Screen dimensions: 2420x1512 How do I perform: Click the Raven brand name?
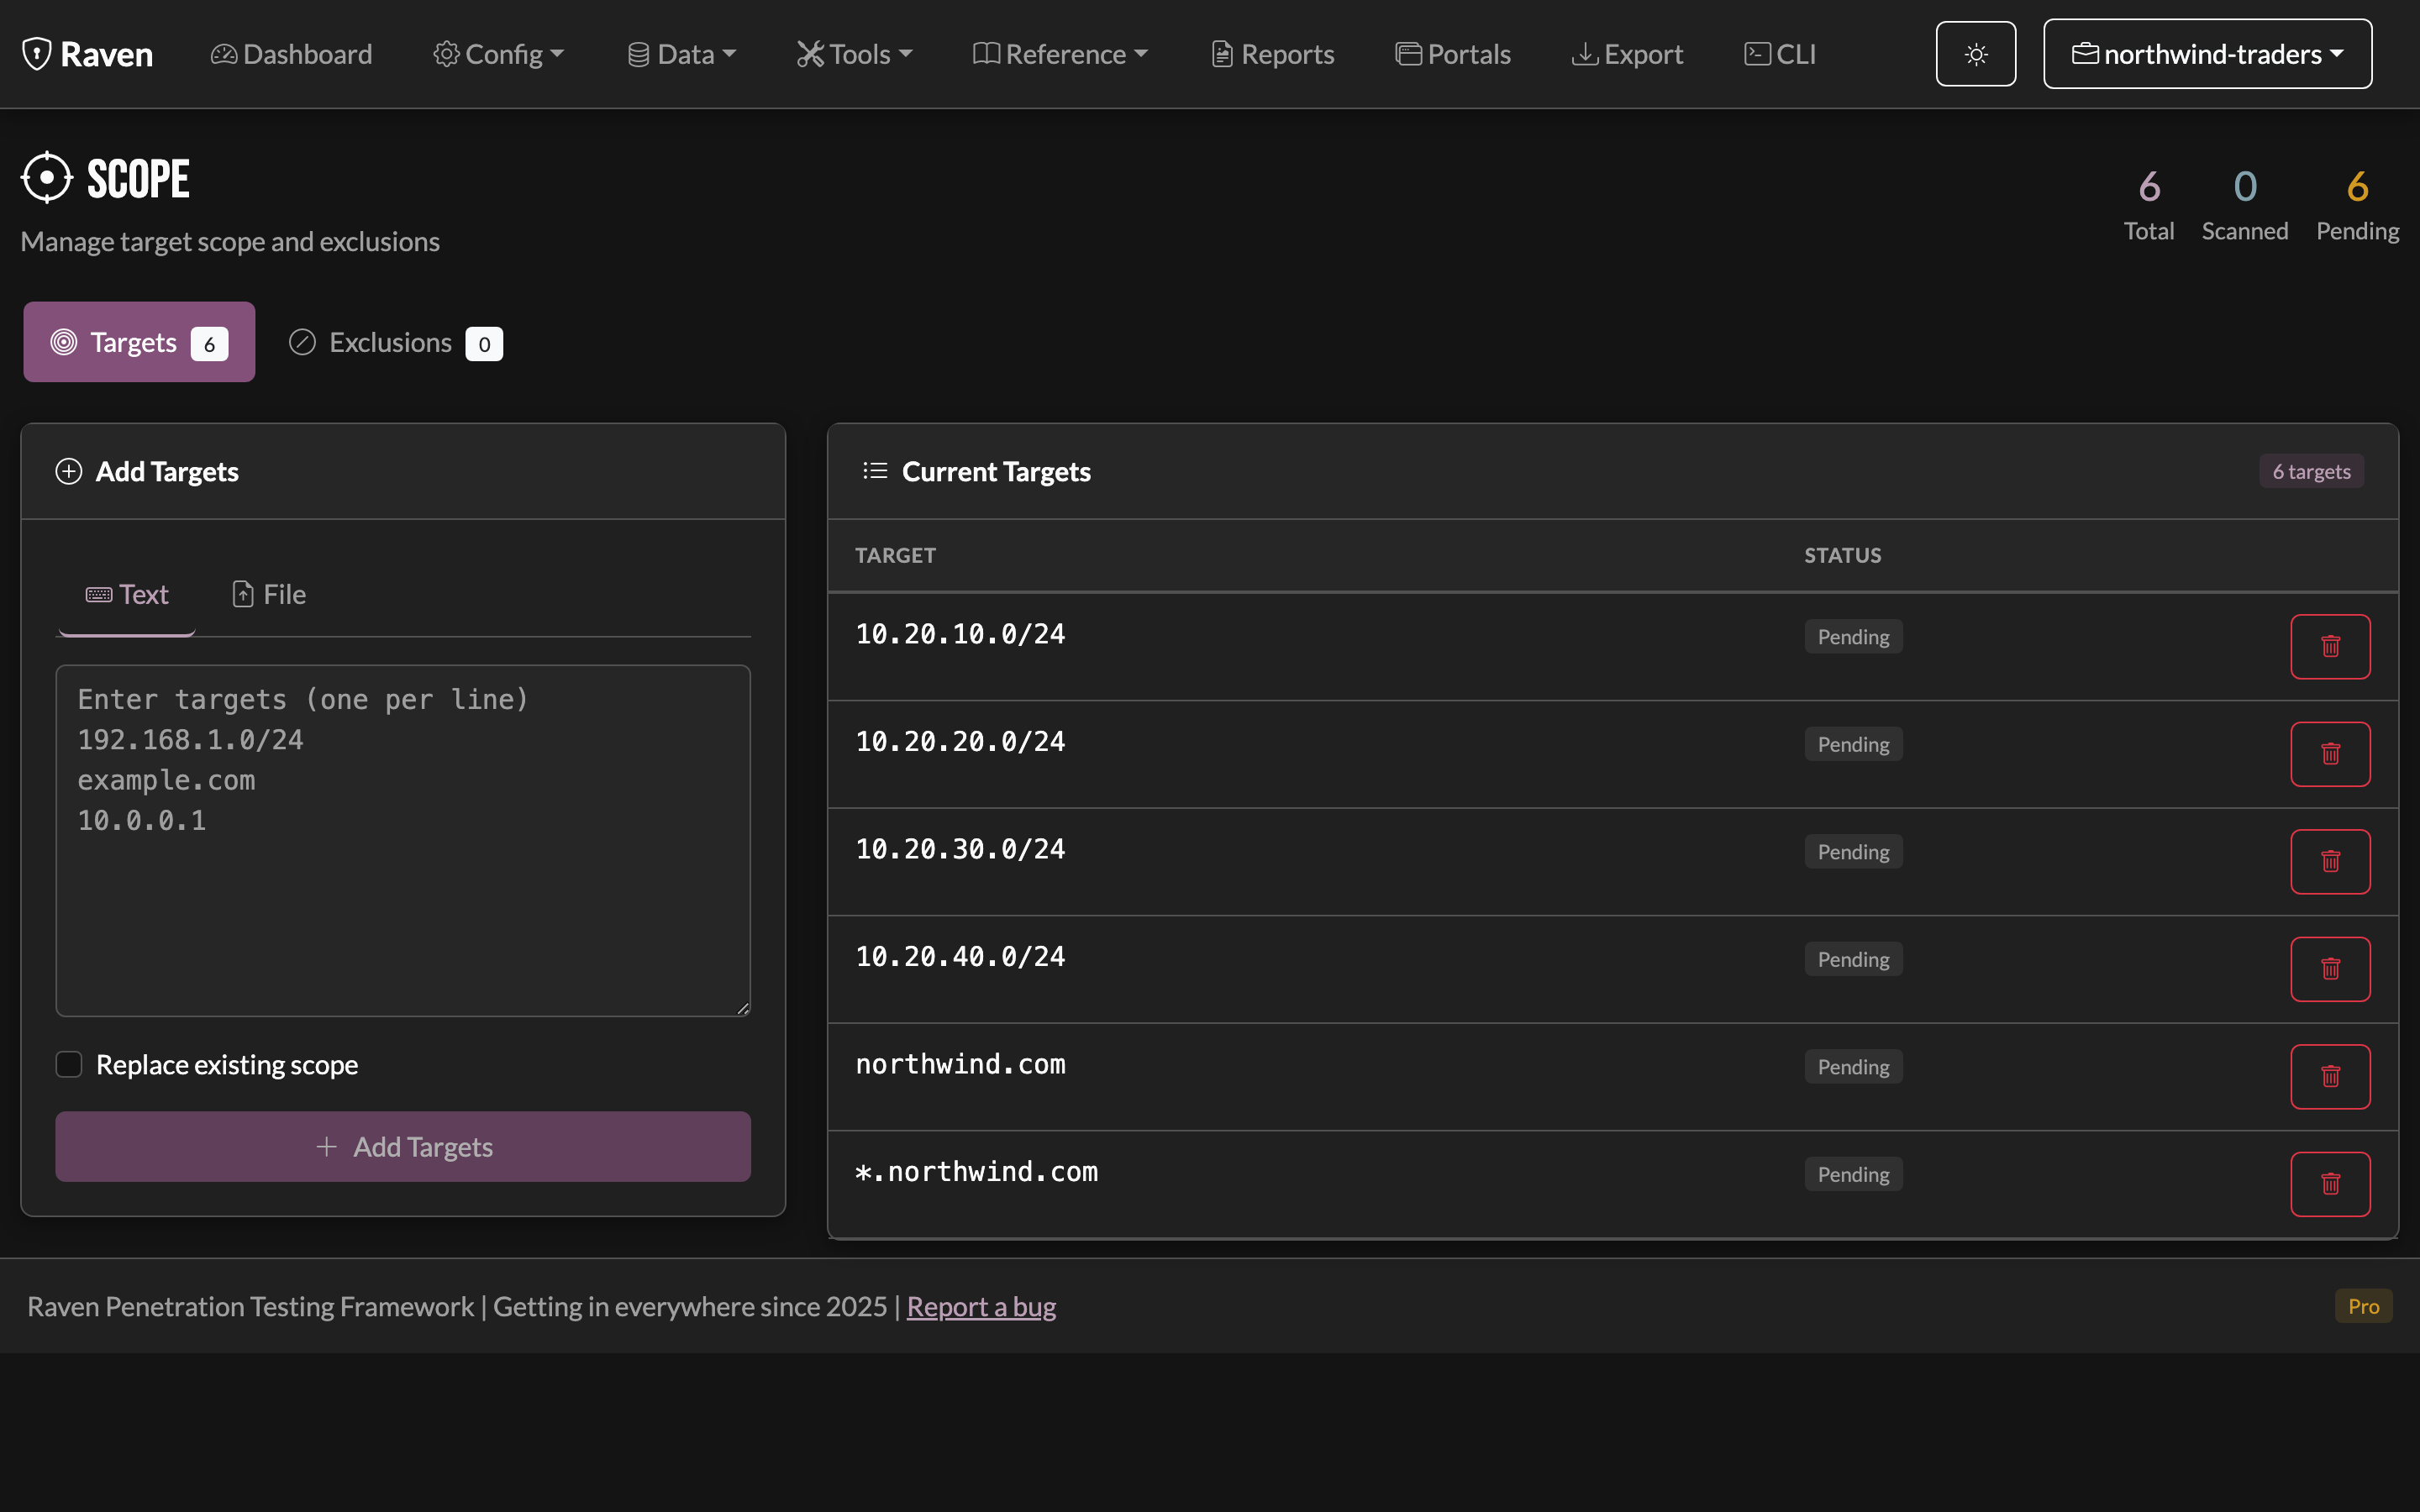(107, 54)
